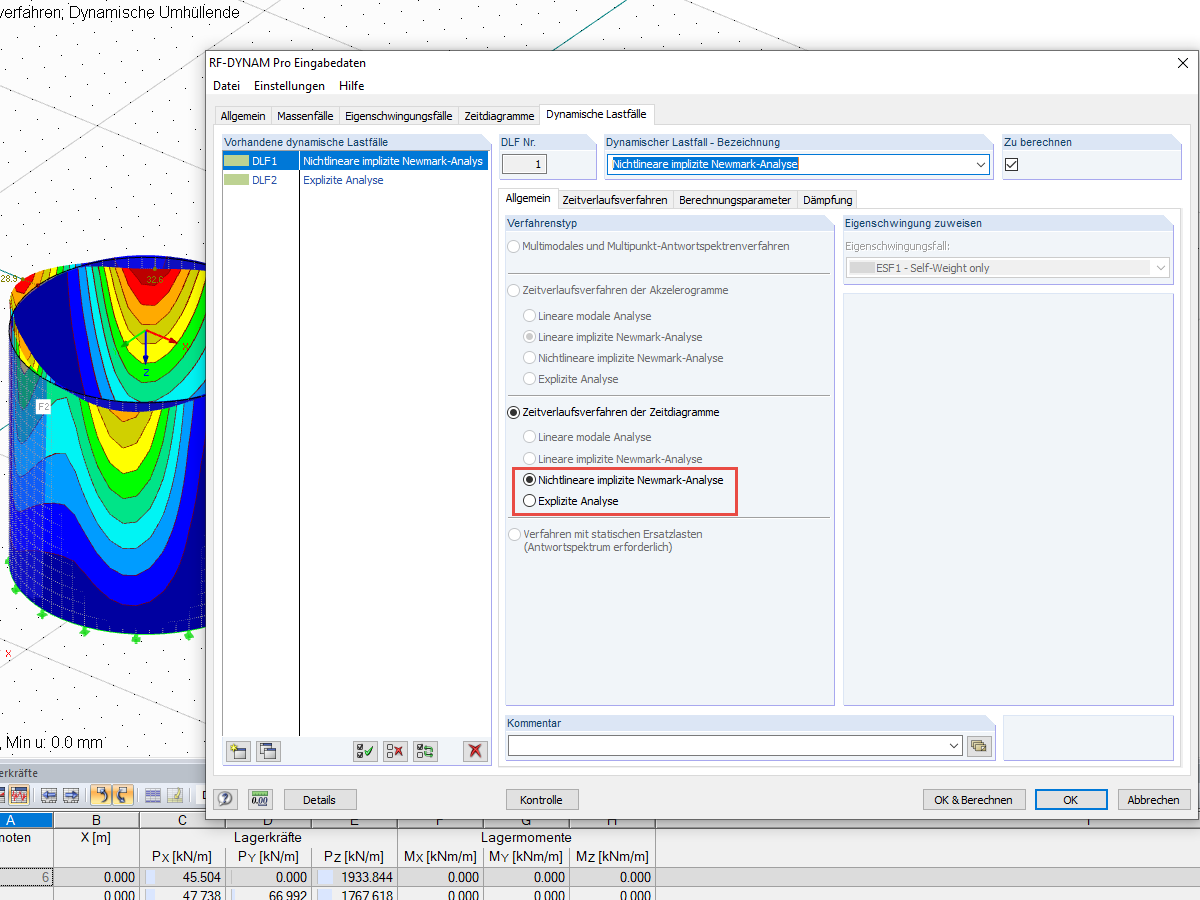Open the Dämpfung sub-tab
Image resolution: width=1200 pixels, height=900 pixels.
click(827, 200)
